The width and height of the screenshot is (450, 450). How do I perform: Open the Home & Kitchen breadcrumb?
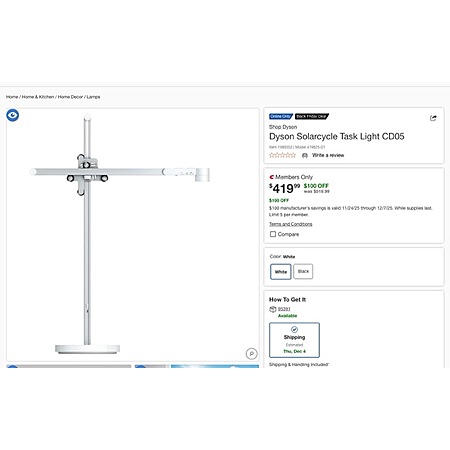pyautogui.click(x=38, y=97)
